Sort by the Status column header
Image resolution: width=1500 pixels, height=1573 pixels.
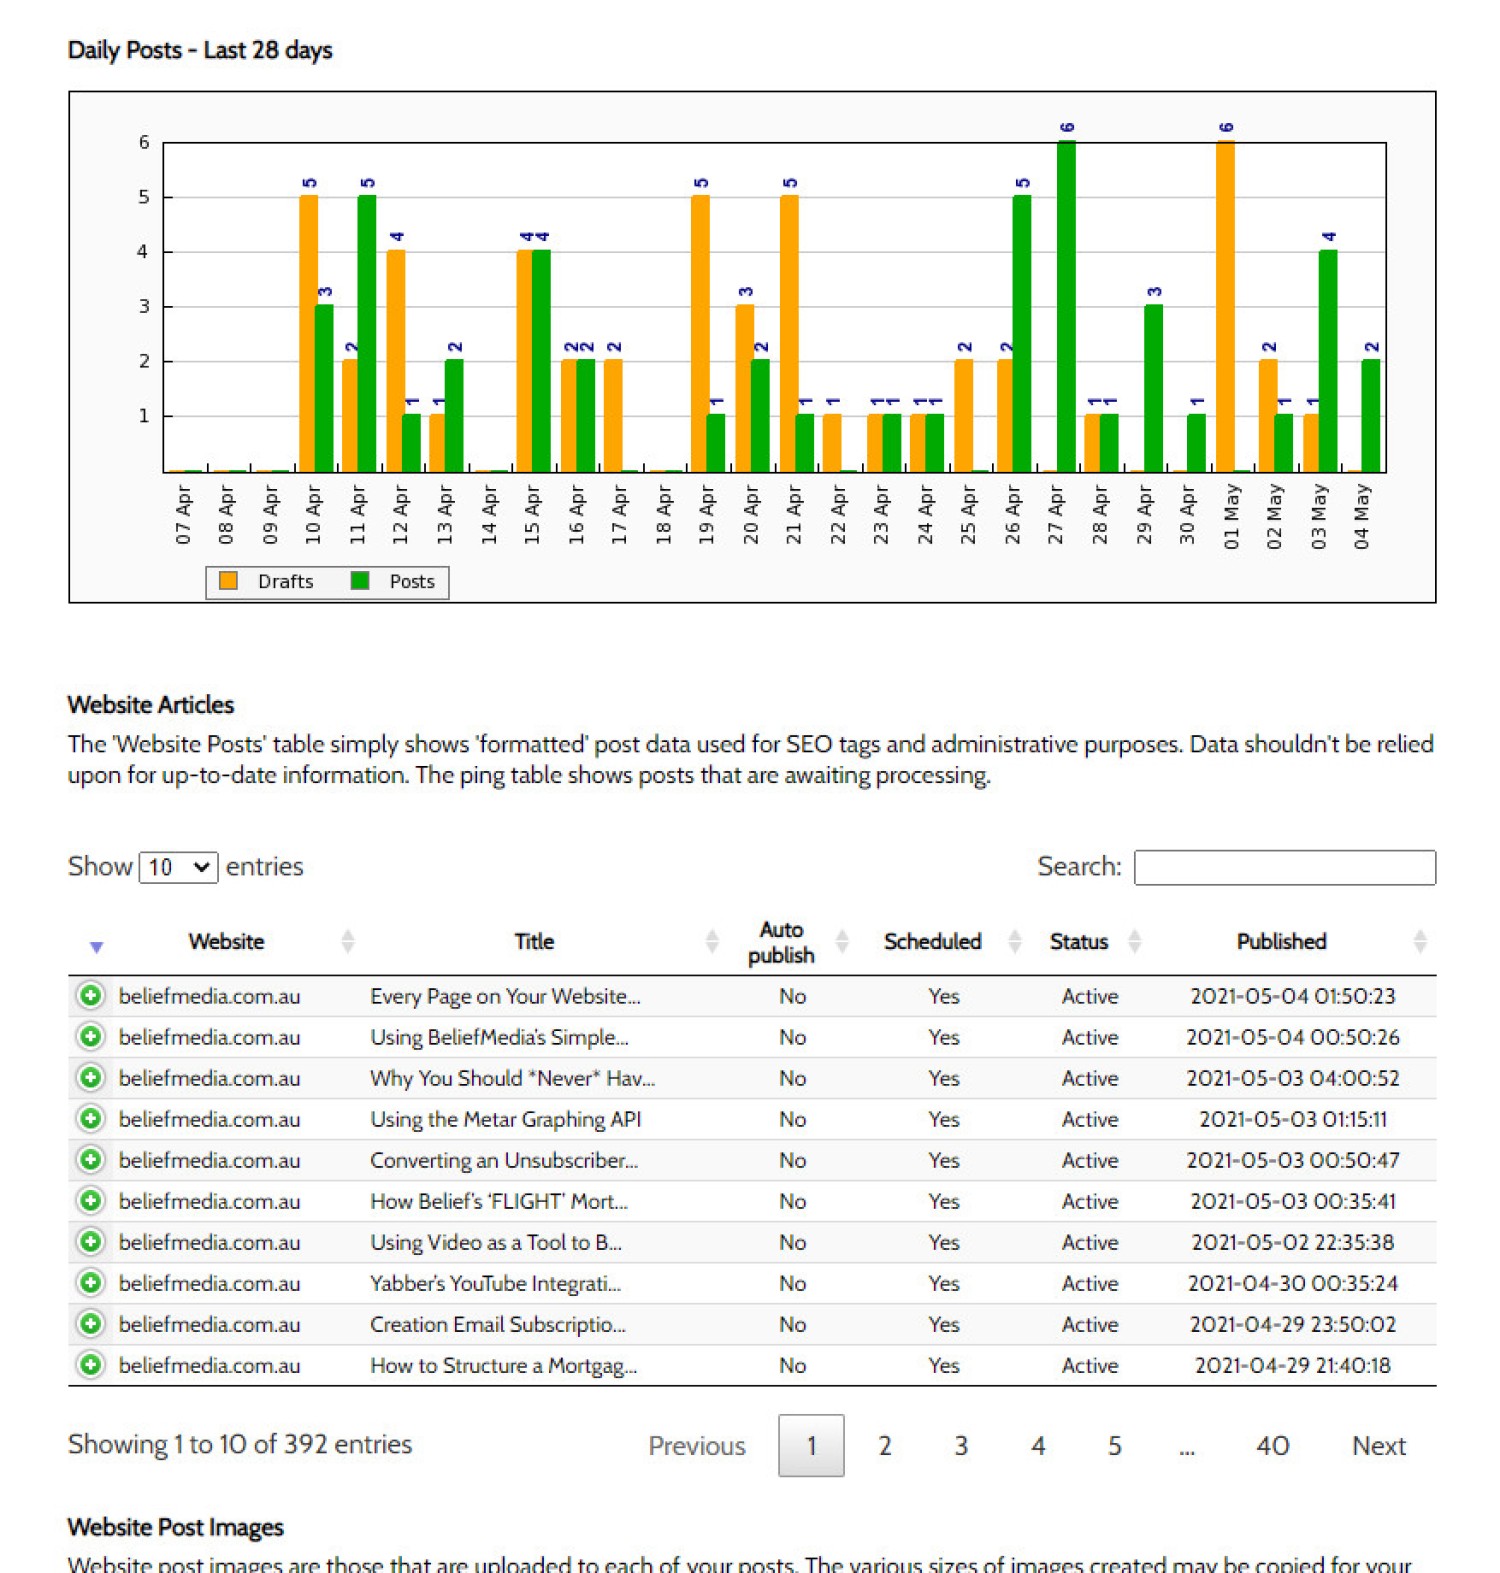pos(1079,942)
